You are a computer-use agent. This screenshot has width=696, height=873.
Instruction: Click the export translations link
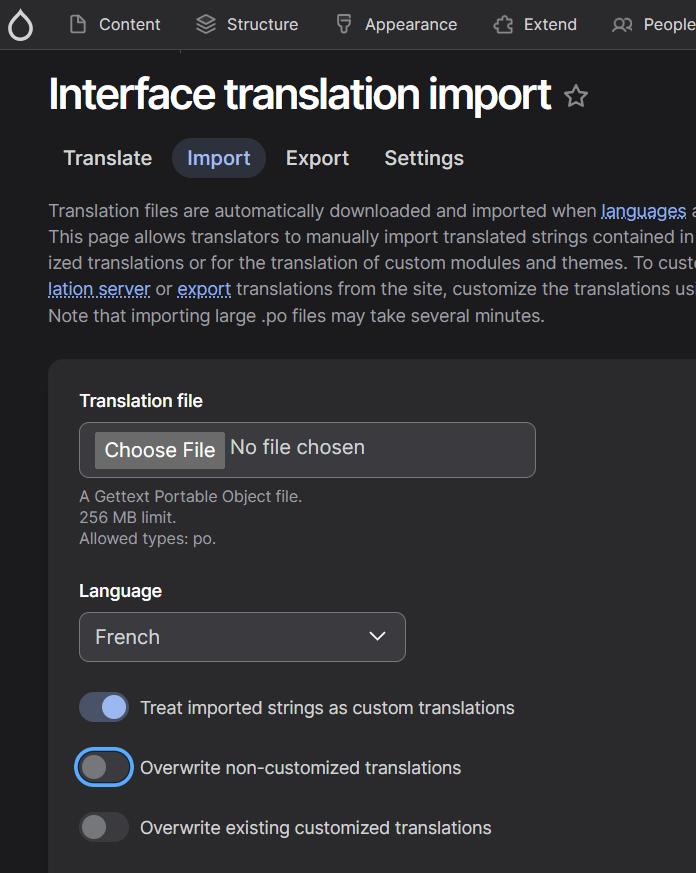[x=204, y=289]
